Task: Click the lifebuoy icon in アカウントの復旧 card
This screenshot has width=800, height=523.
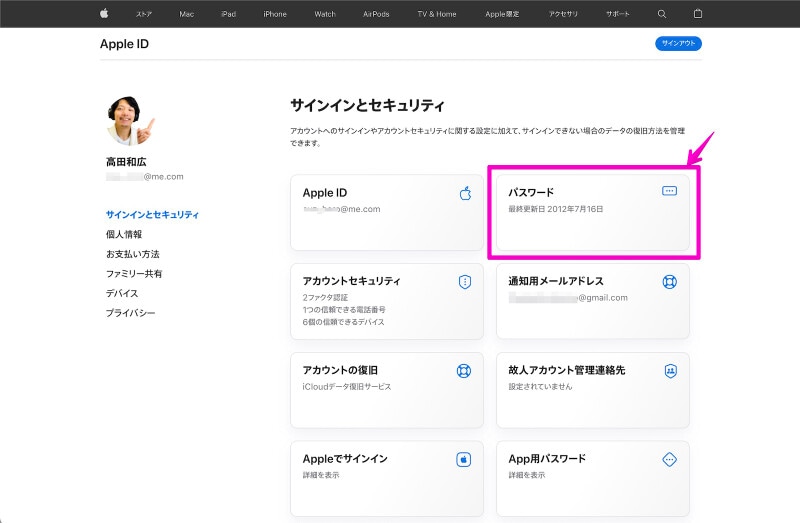Action: click(464, 370)
